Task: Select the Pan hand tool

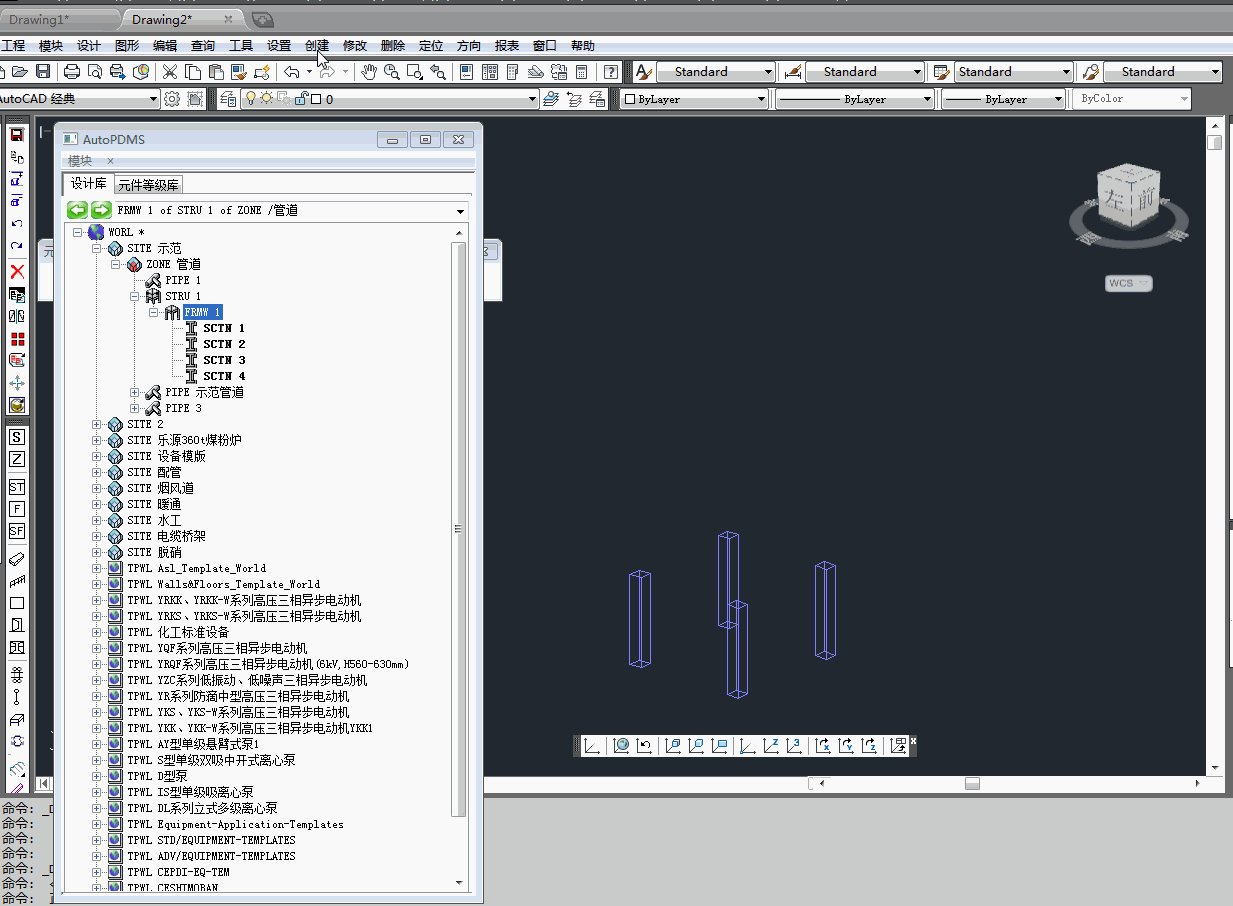Action: coord(369,72)
